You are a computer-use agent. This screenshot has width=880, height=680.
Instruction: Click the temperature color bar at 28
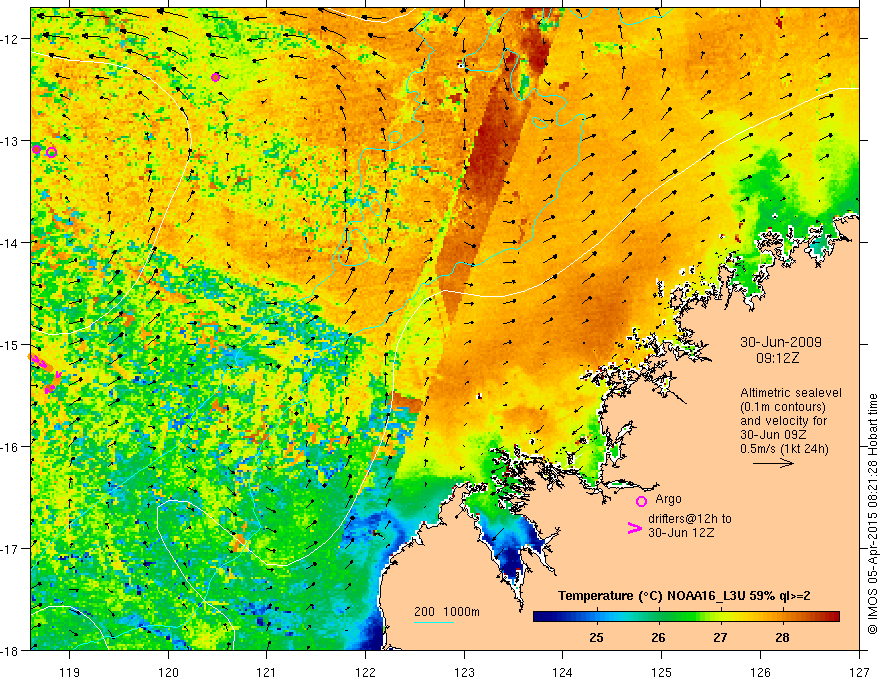782,617
